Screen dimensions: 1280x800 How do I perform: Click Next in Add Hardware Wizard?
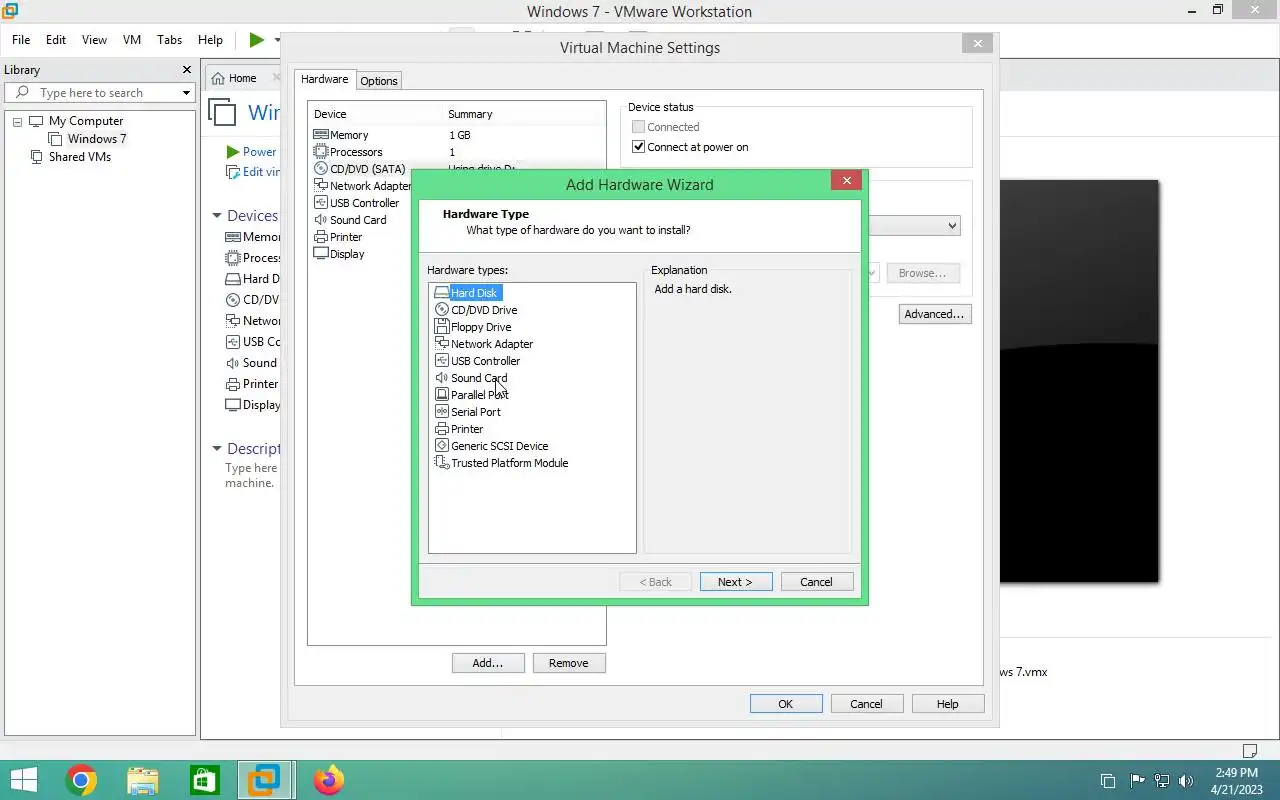coord(735,582)
